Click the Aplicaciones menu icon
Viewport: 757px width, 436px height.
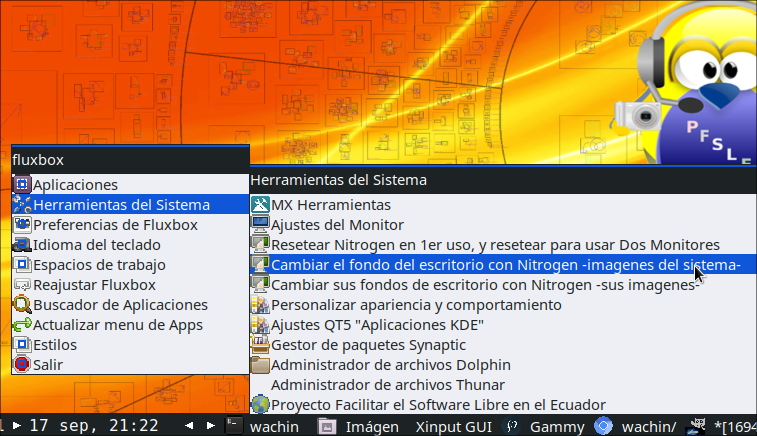[x=22, y=184]
